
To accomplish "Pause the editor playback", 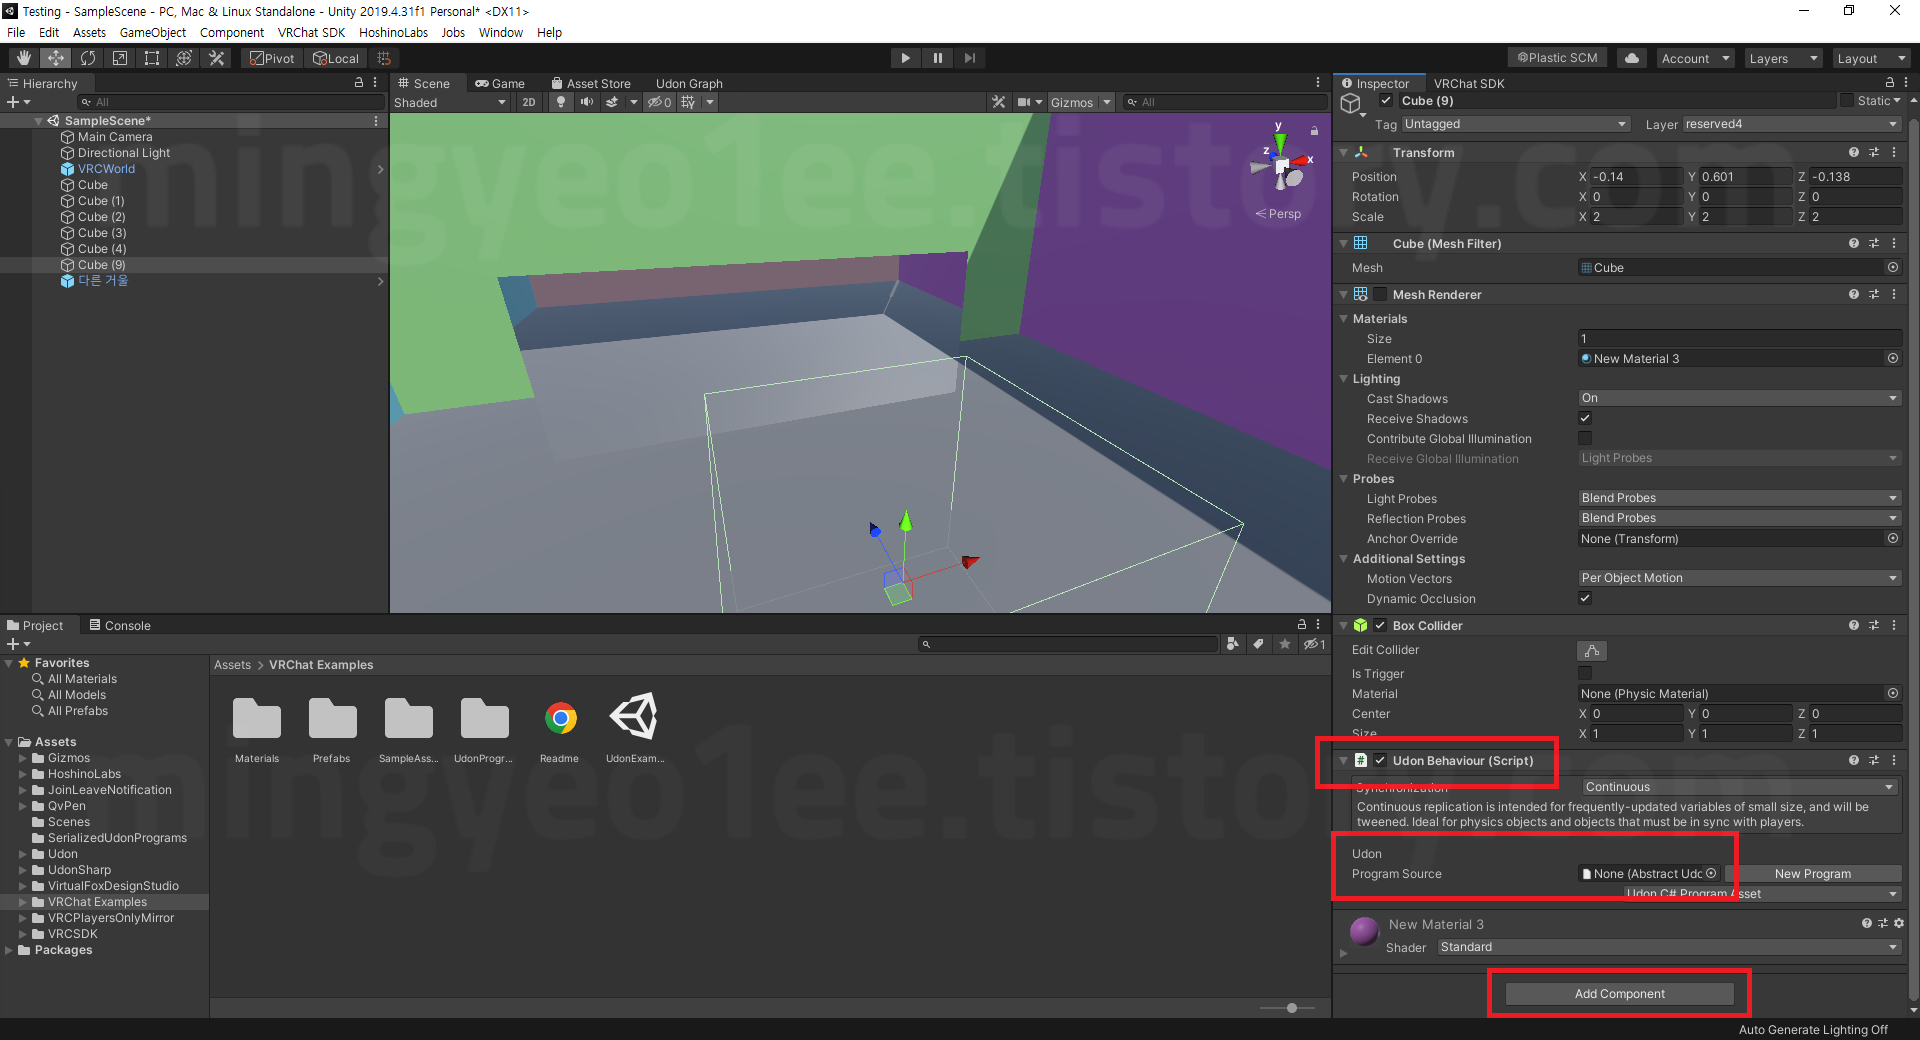I will (937, 58).
